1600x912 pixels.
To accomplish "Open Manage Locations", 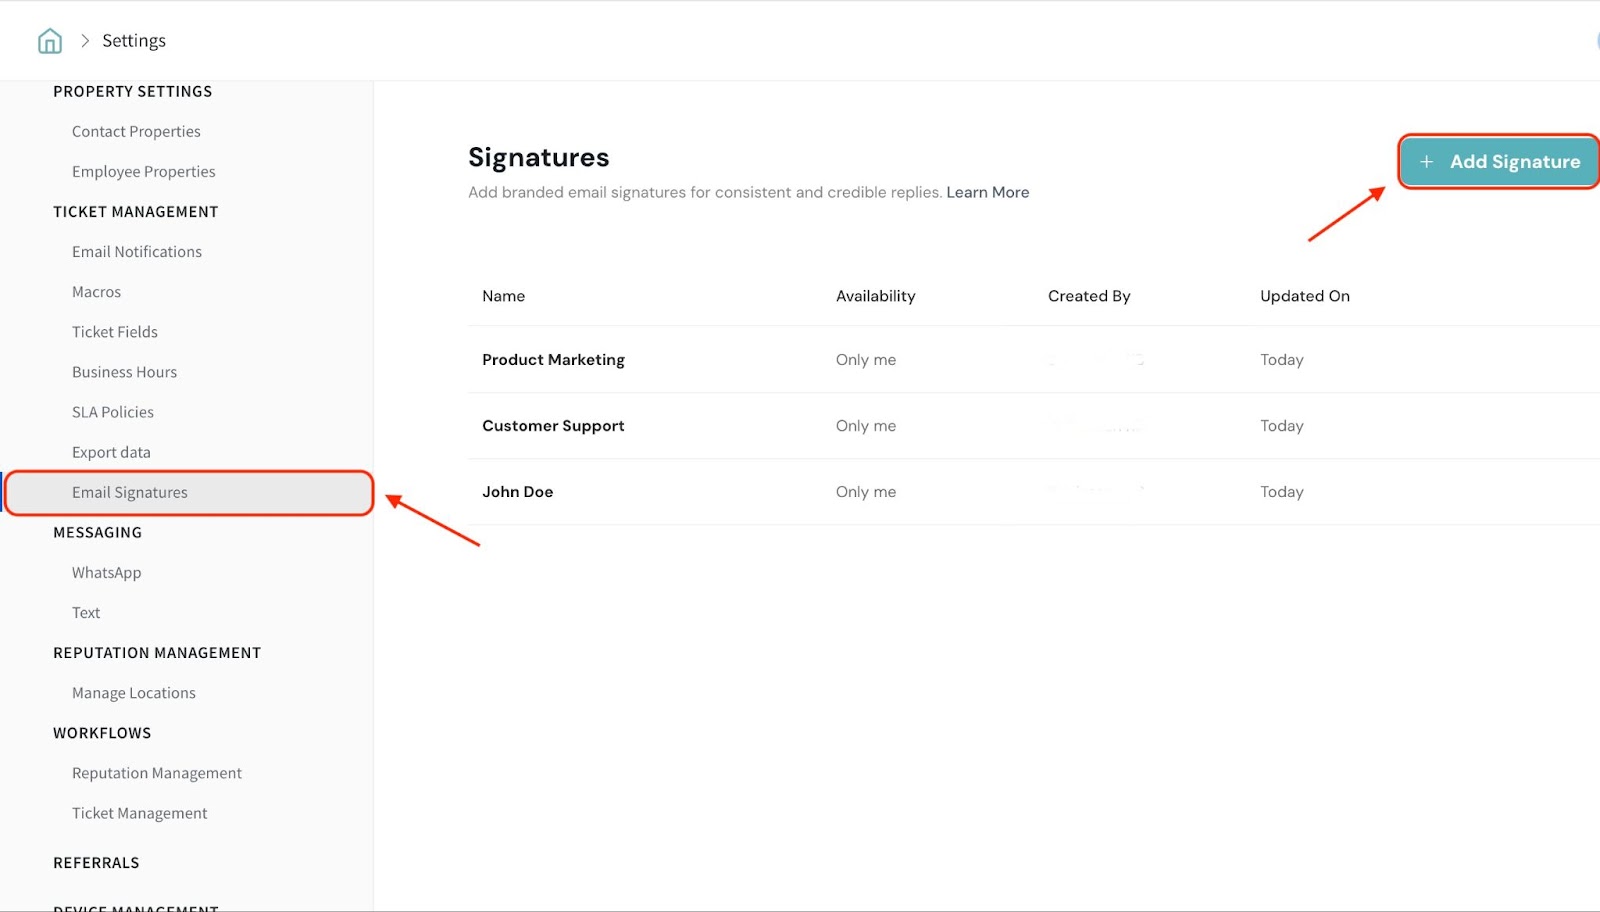I will pos(134,693).
